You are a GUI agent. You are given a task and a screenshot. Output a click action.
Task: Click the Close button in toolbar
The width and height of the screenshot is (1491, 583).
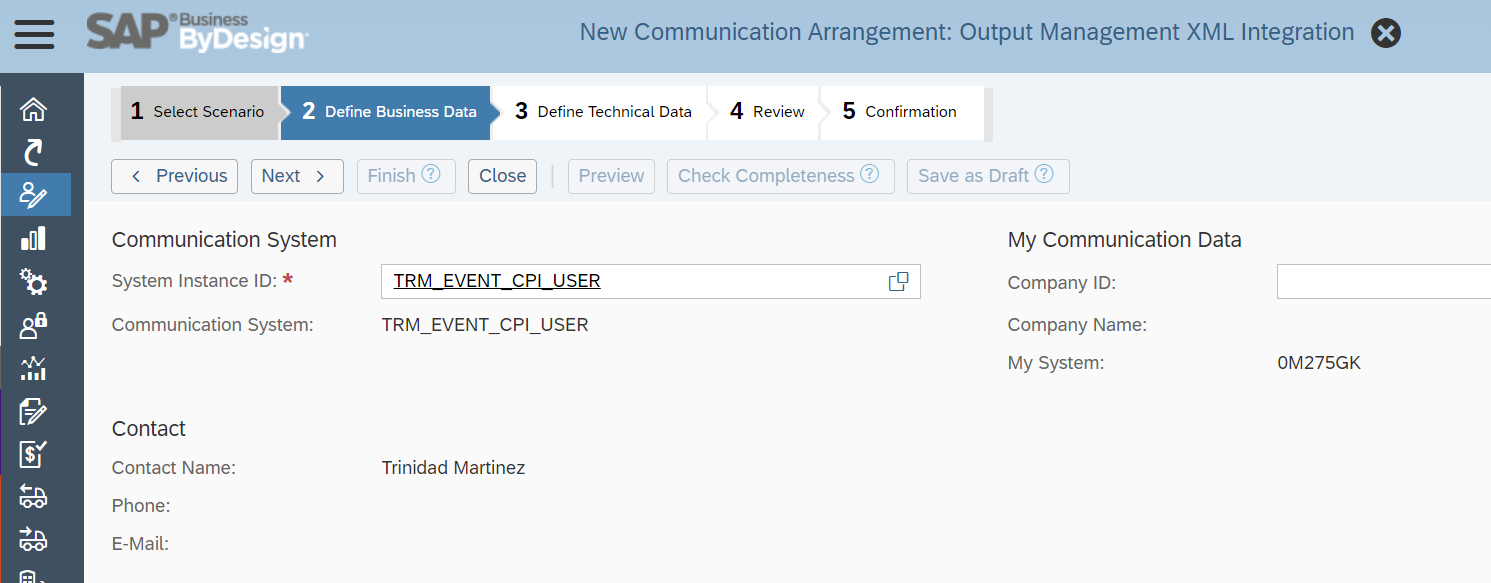tap(502, 176)
